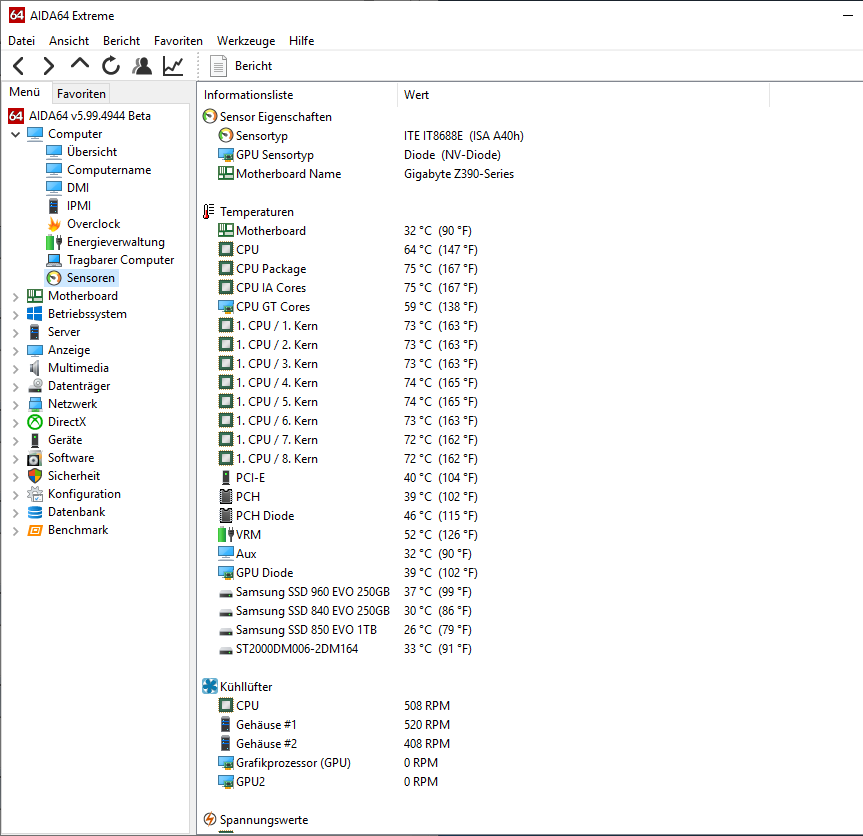Click the Netzwerk network icon
The image size is (863, 836).
[x=35, y=403]
